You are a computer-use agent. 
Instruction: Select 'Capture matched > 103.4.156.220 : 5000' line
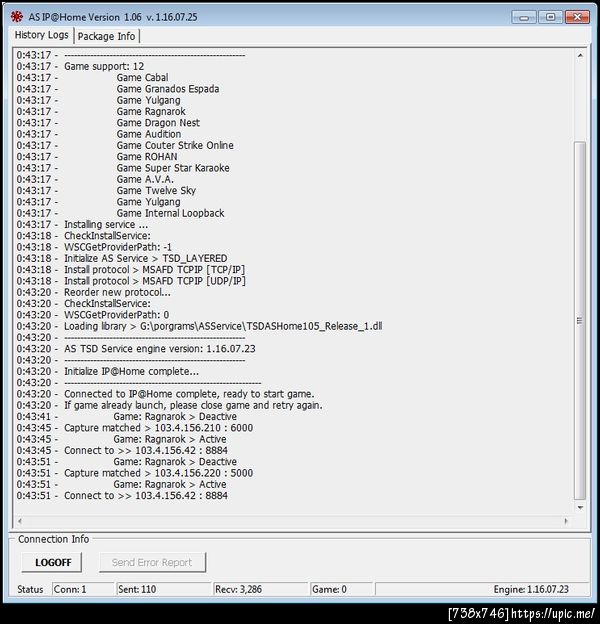click(x=134, y=473)
